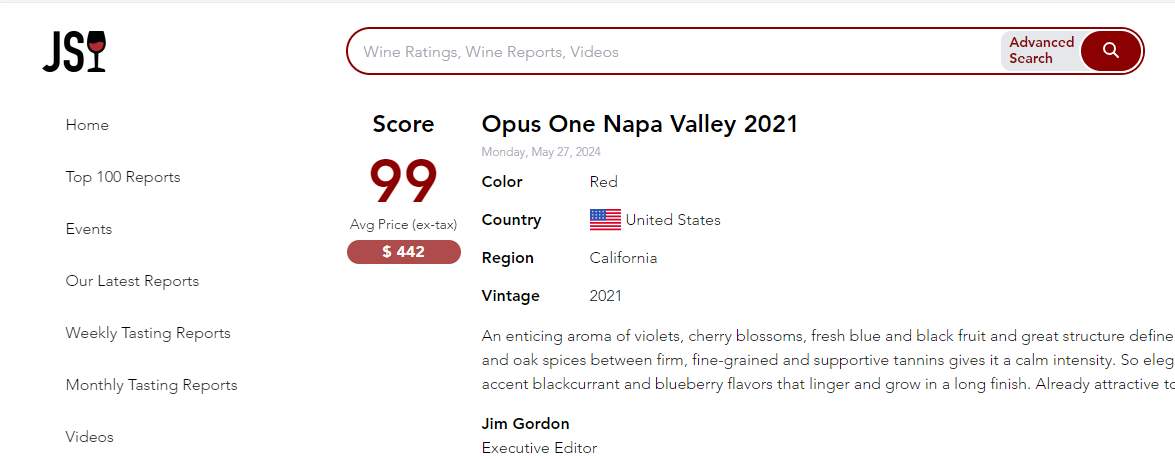
Task: Open Top 100 Reports
Action: point(123,177)
